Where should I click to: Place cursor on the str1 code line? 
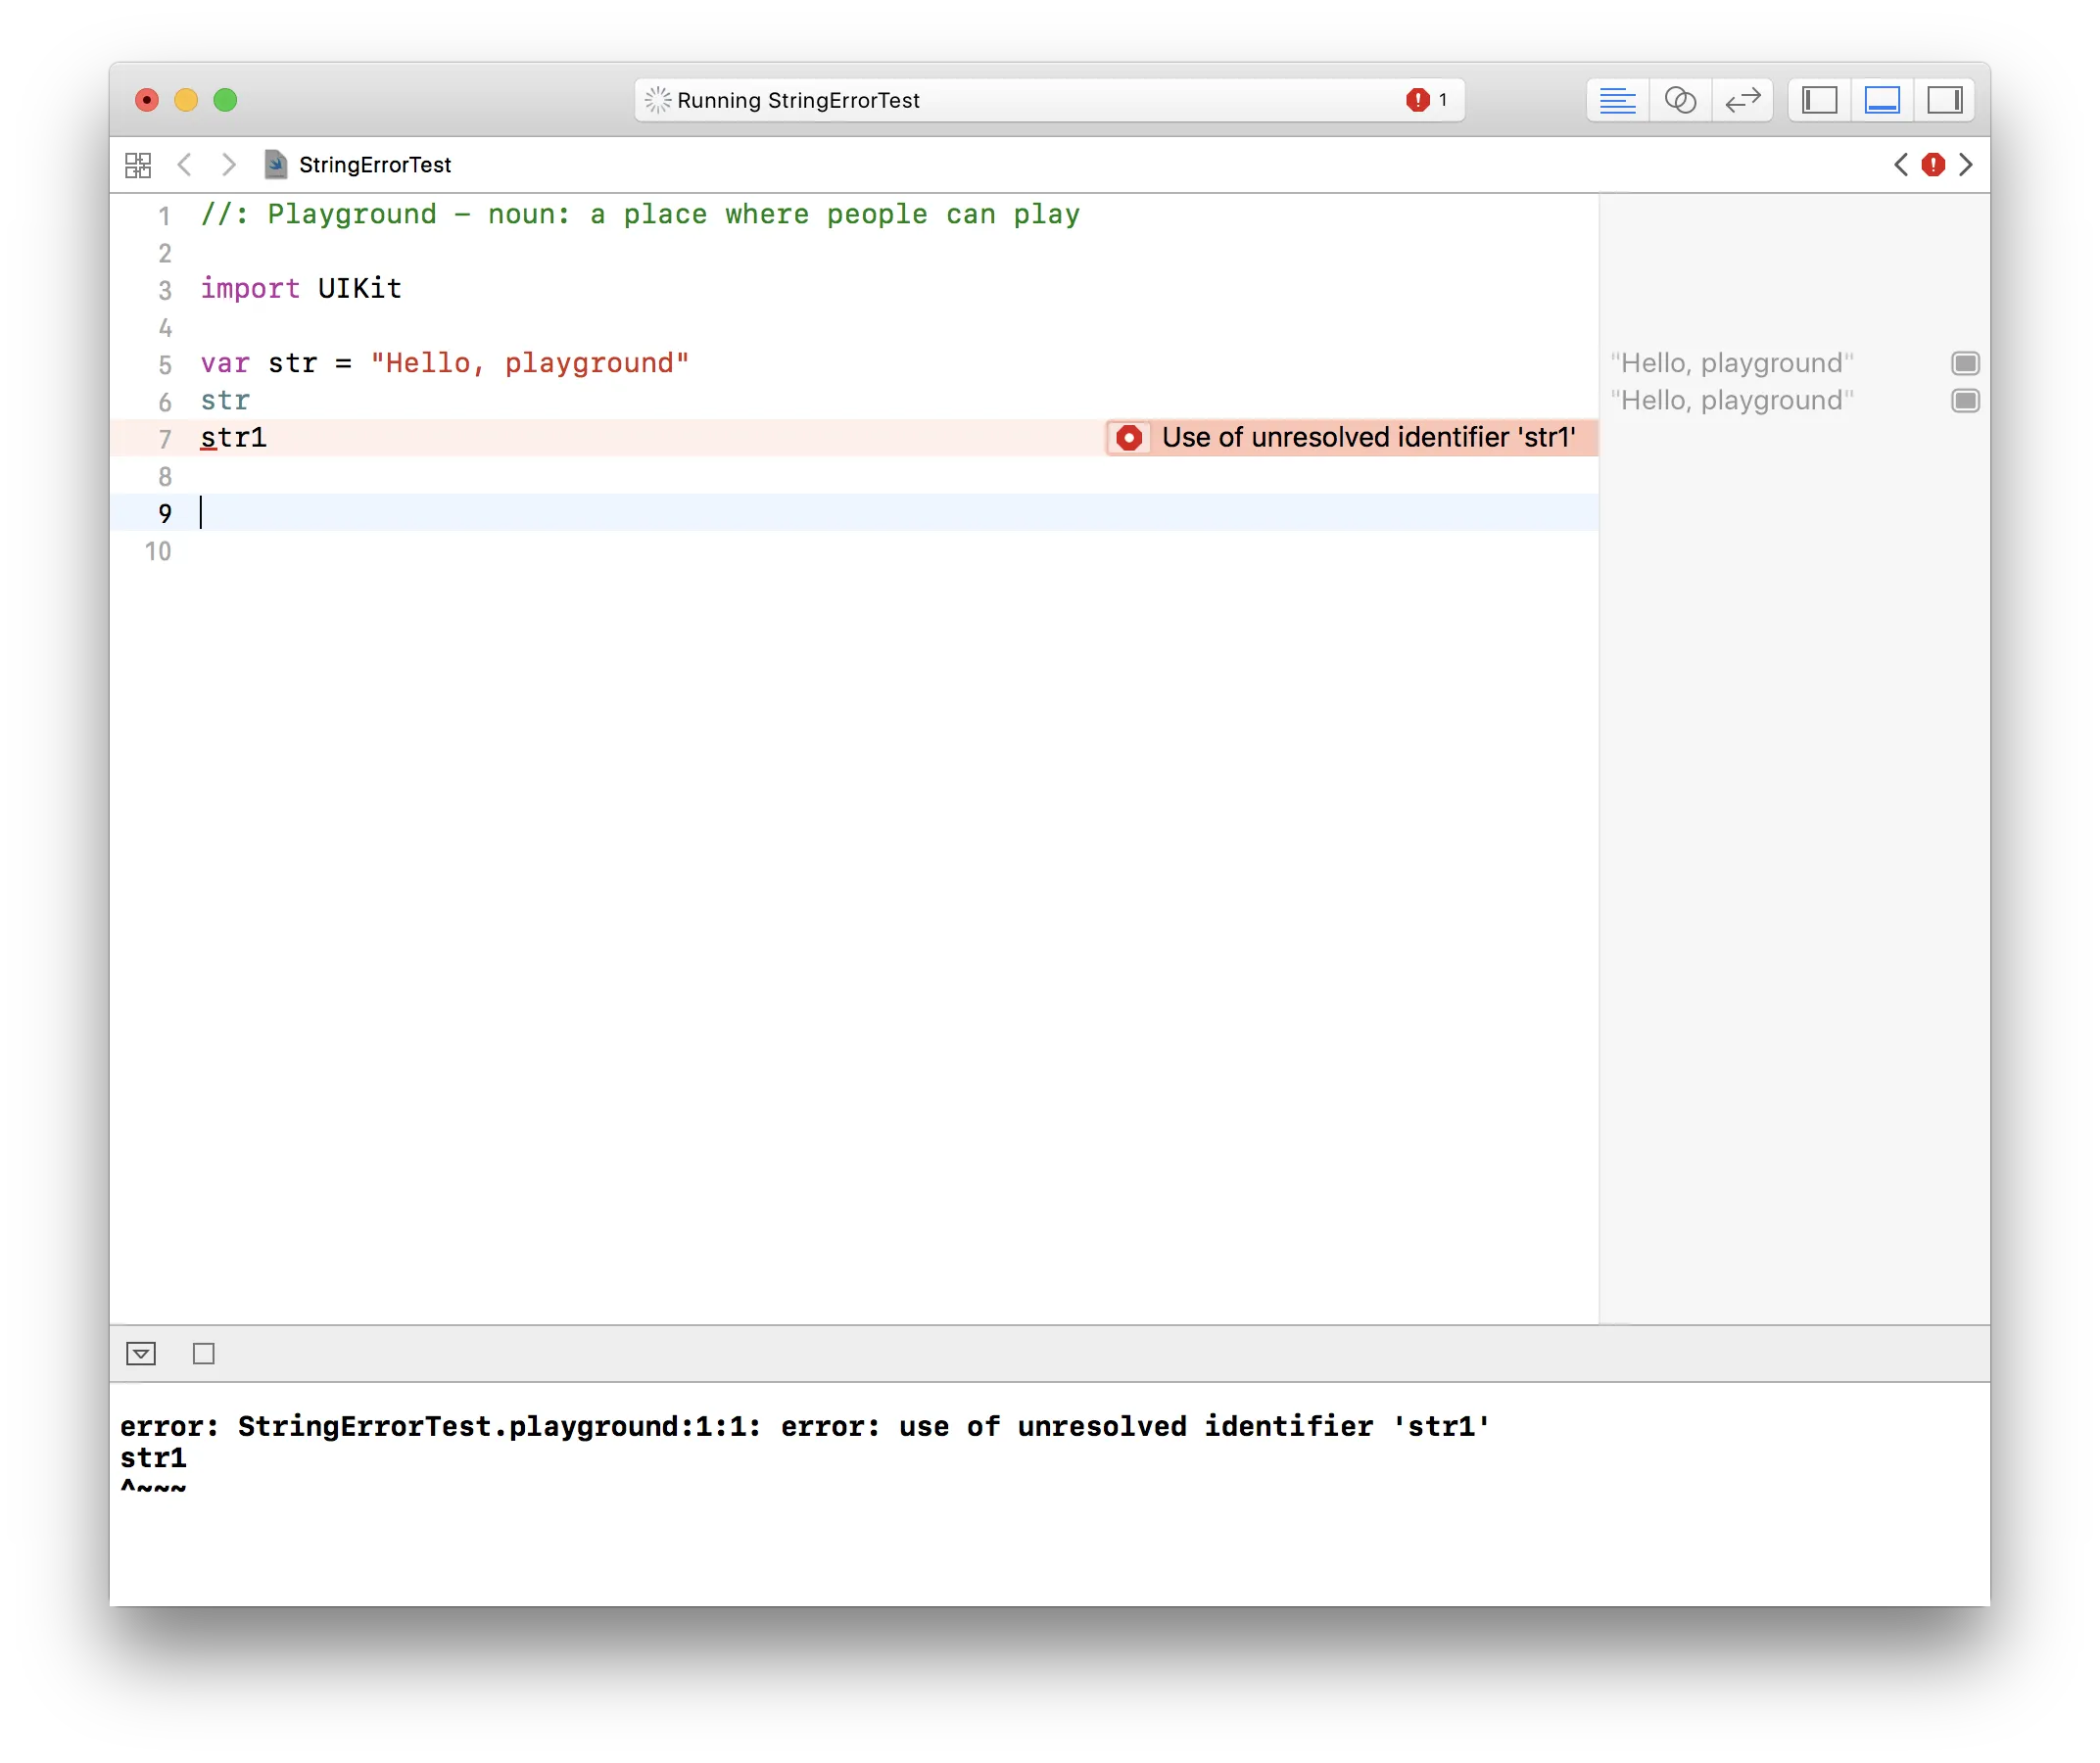pos(234,438)
